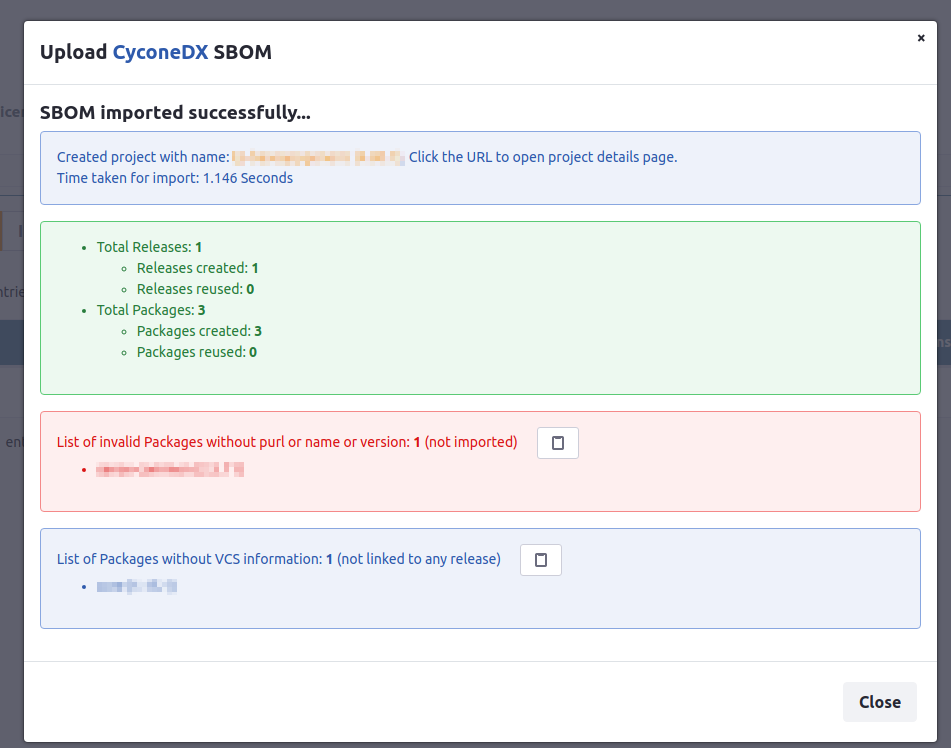Viewport: 951px width, 748px height.
Task: Click 'Click the URL to open project' text
Action: 543,157
